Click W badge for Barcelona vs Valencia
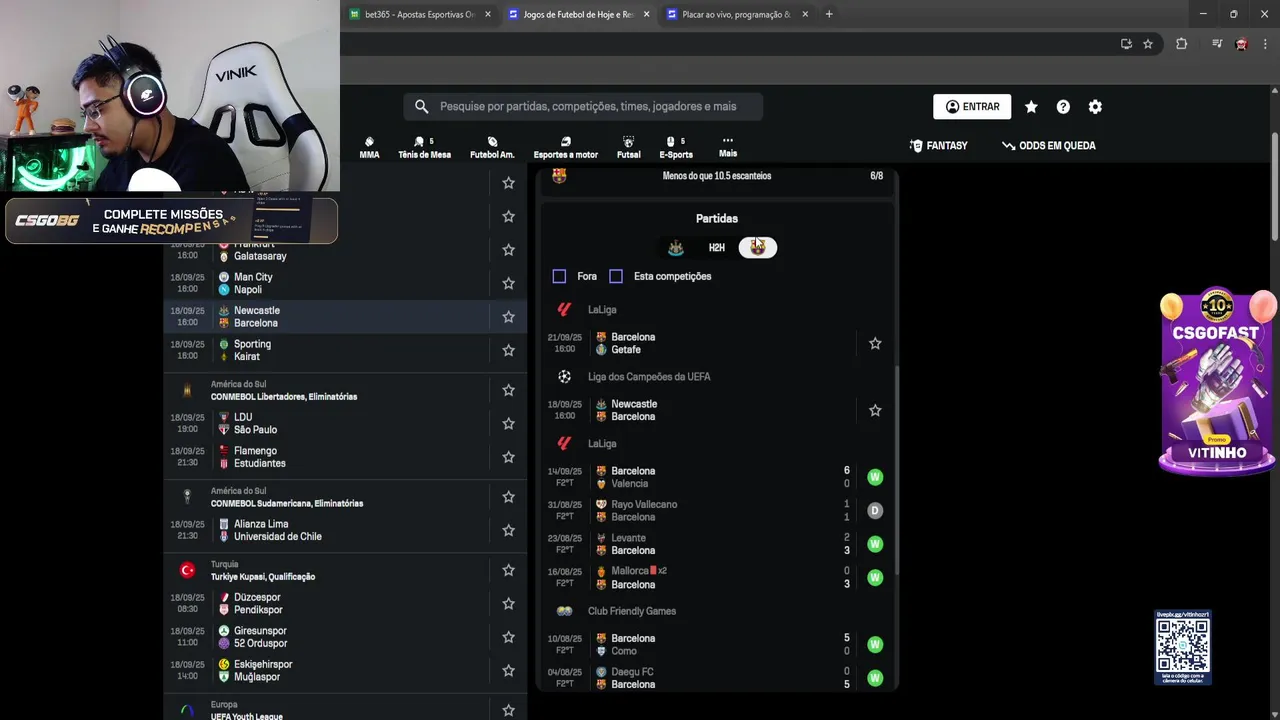1280x720 pixels. click(875, 477)
